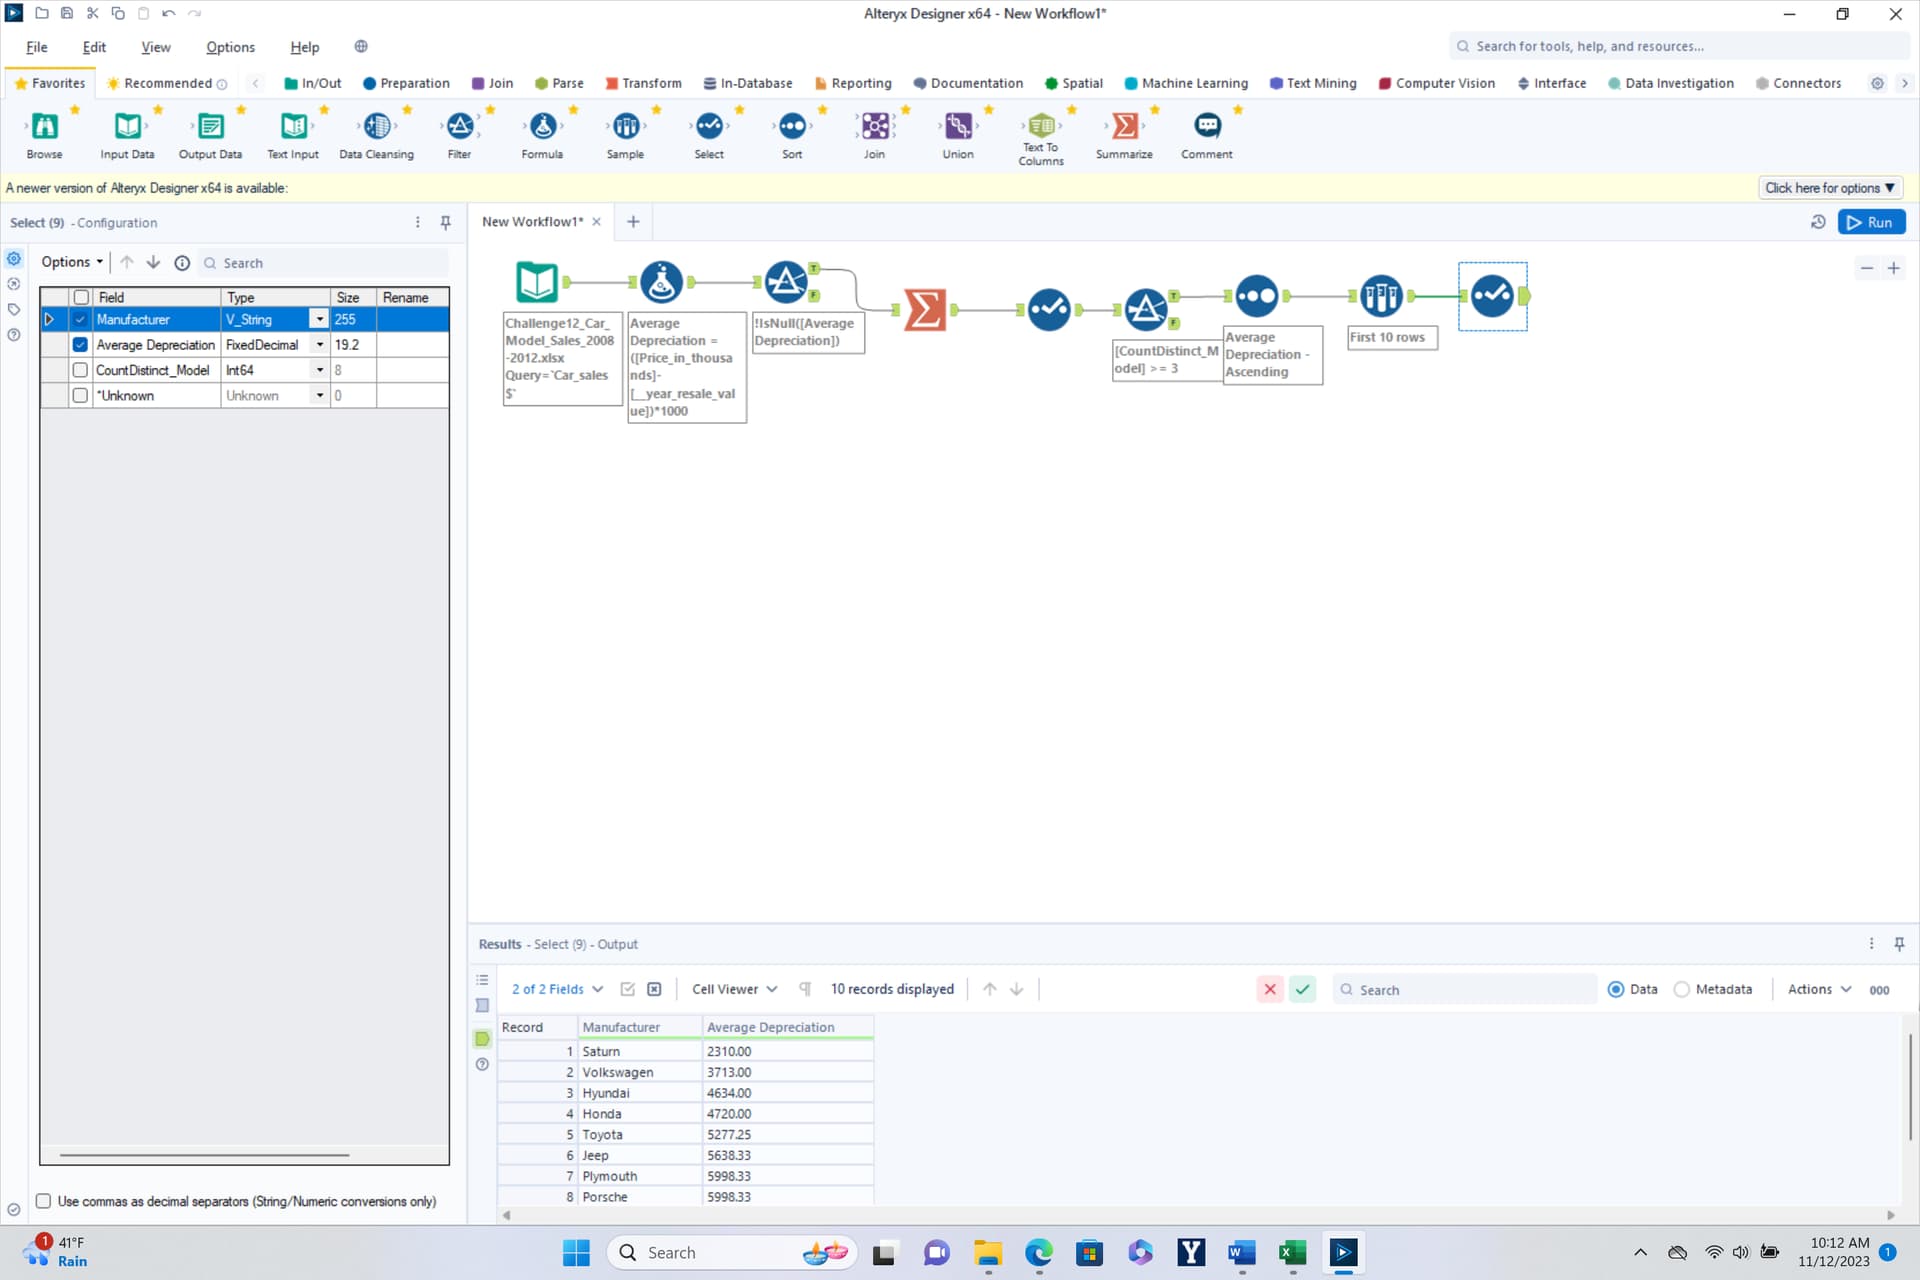
Task: Click the Sample tool labeled First 10 rows
Action: [1381, 296]
